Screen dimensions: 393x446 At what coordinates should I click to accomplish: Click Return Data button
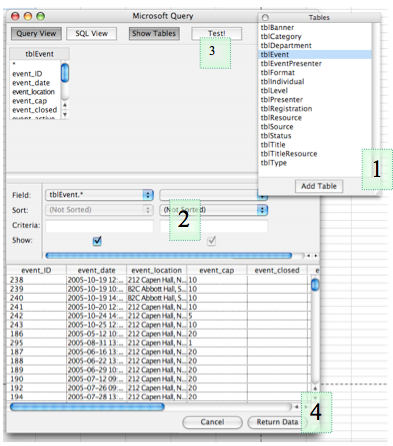277,422
